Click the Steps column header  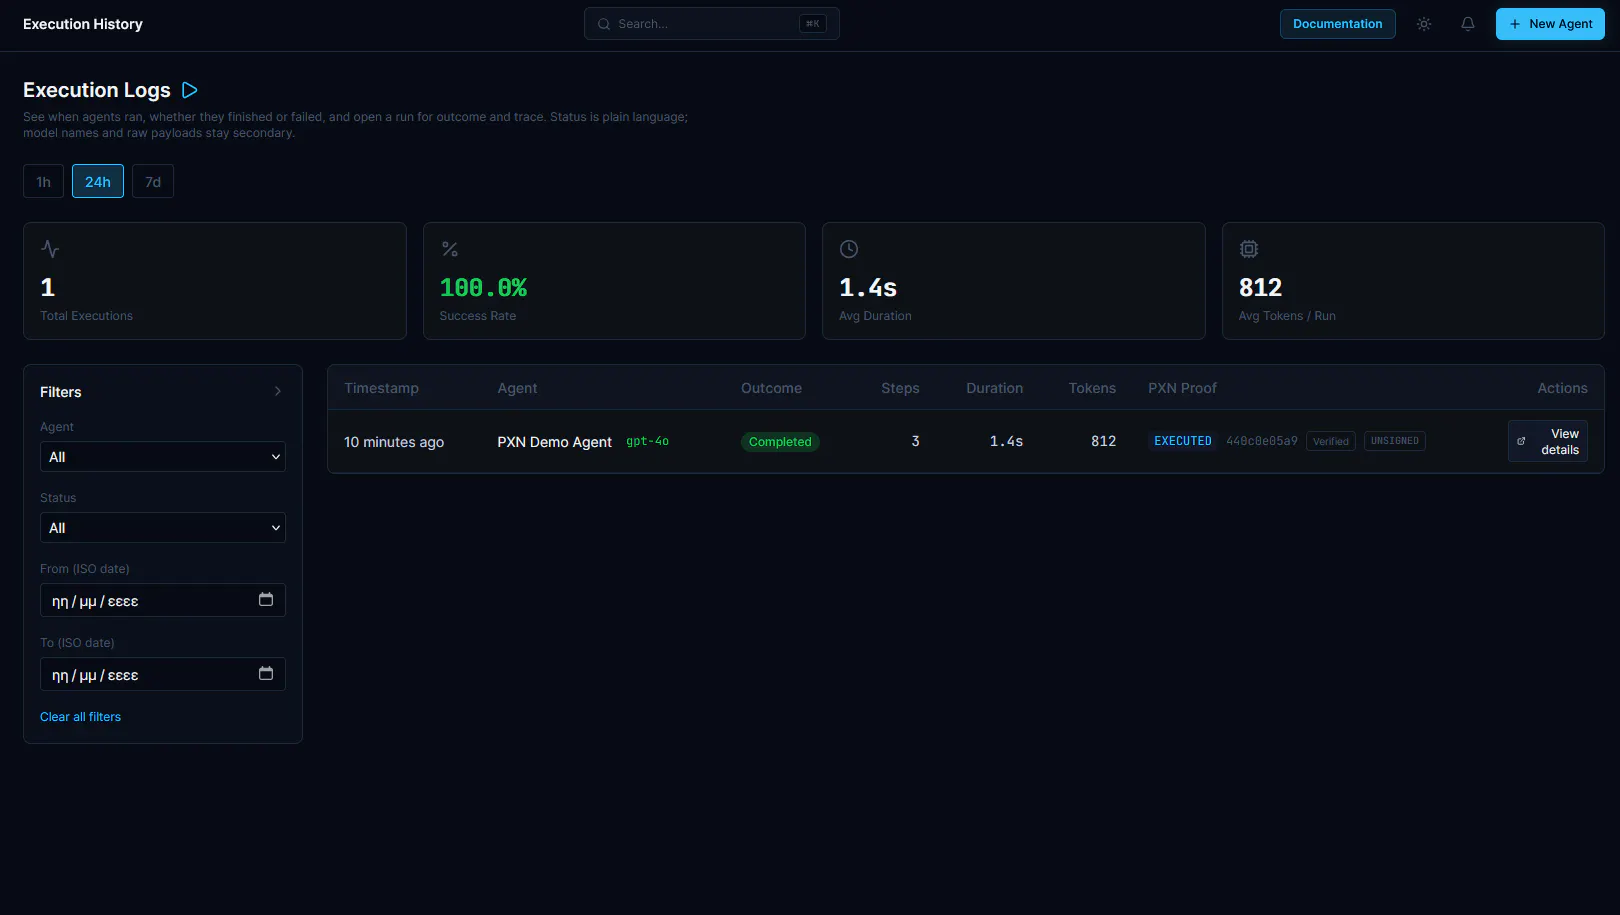click(900, 388)
